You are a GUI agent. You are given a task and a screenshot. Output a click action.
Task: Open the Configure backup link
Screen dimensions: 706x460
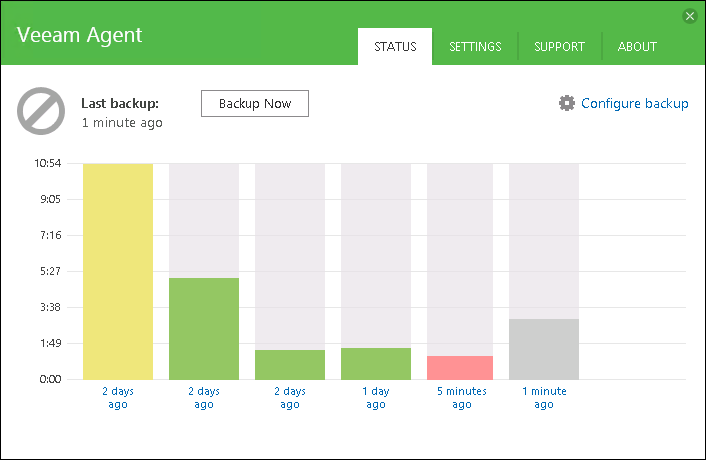pos(634,103)
